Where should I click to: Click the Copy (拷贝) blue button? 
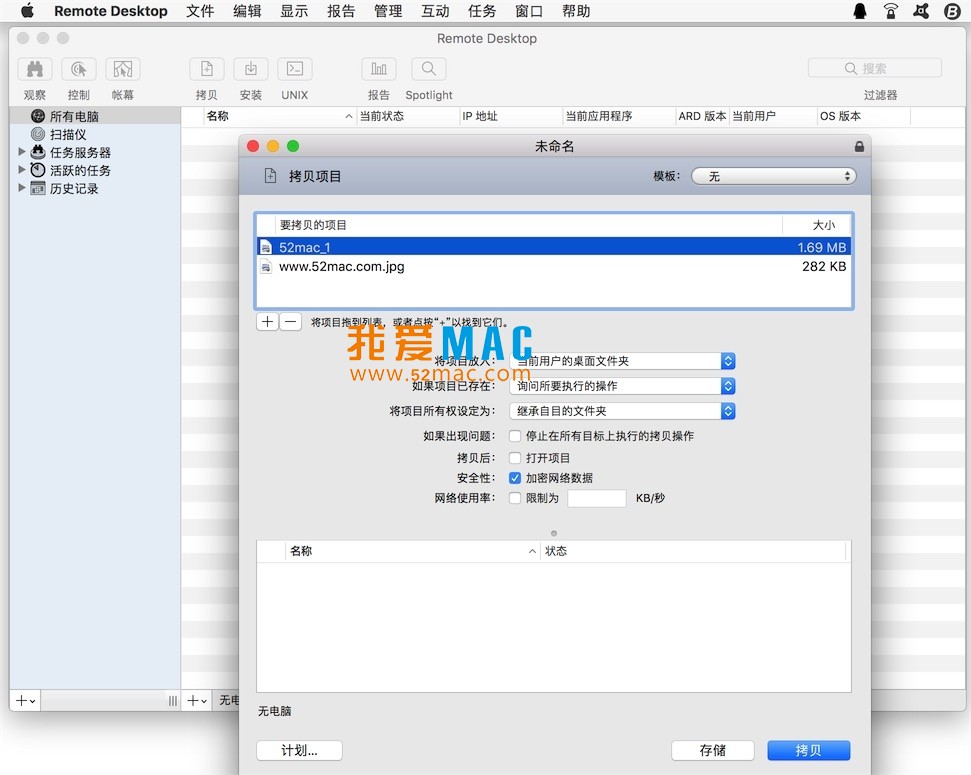point(808,750)
